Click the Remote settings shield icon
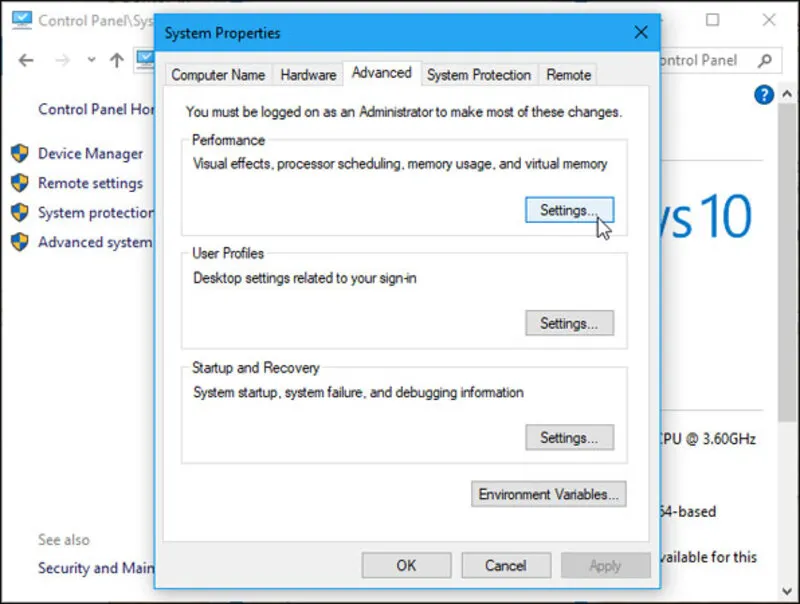This screenshot has height=604, width=800. [x=22, y=184]
